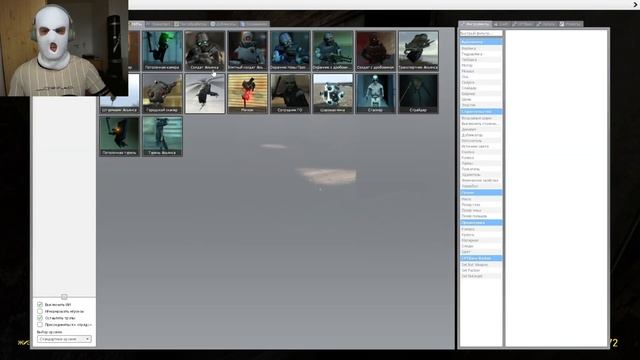Select the Инструменты tab in right panel
Image resolution: width=640 pixels, height=360 pixels.
475,24
